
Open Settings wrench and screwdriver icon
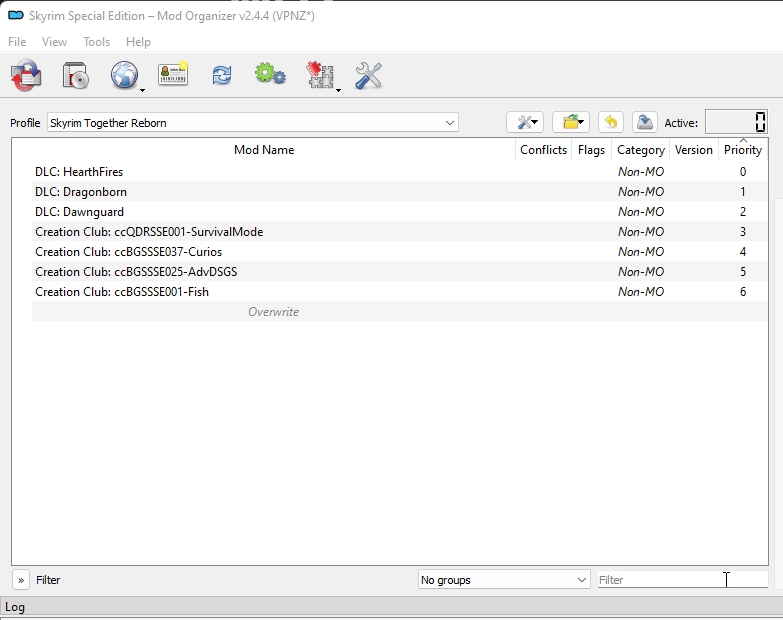point(369,76)
